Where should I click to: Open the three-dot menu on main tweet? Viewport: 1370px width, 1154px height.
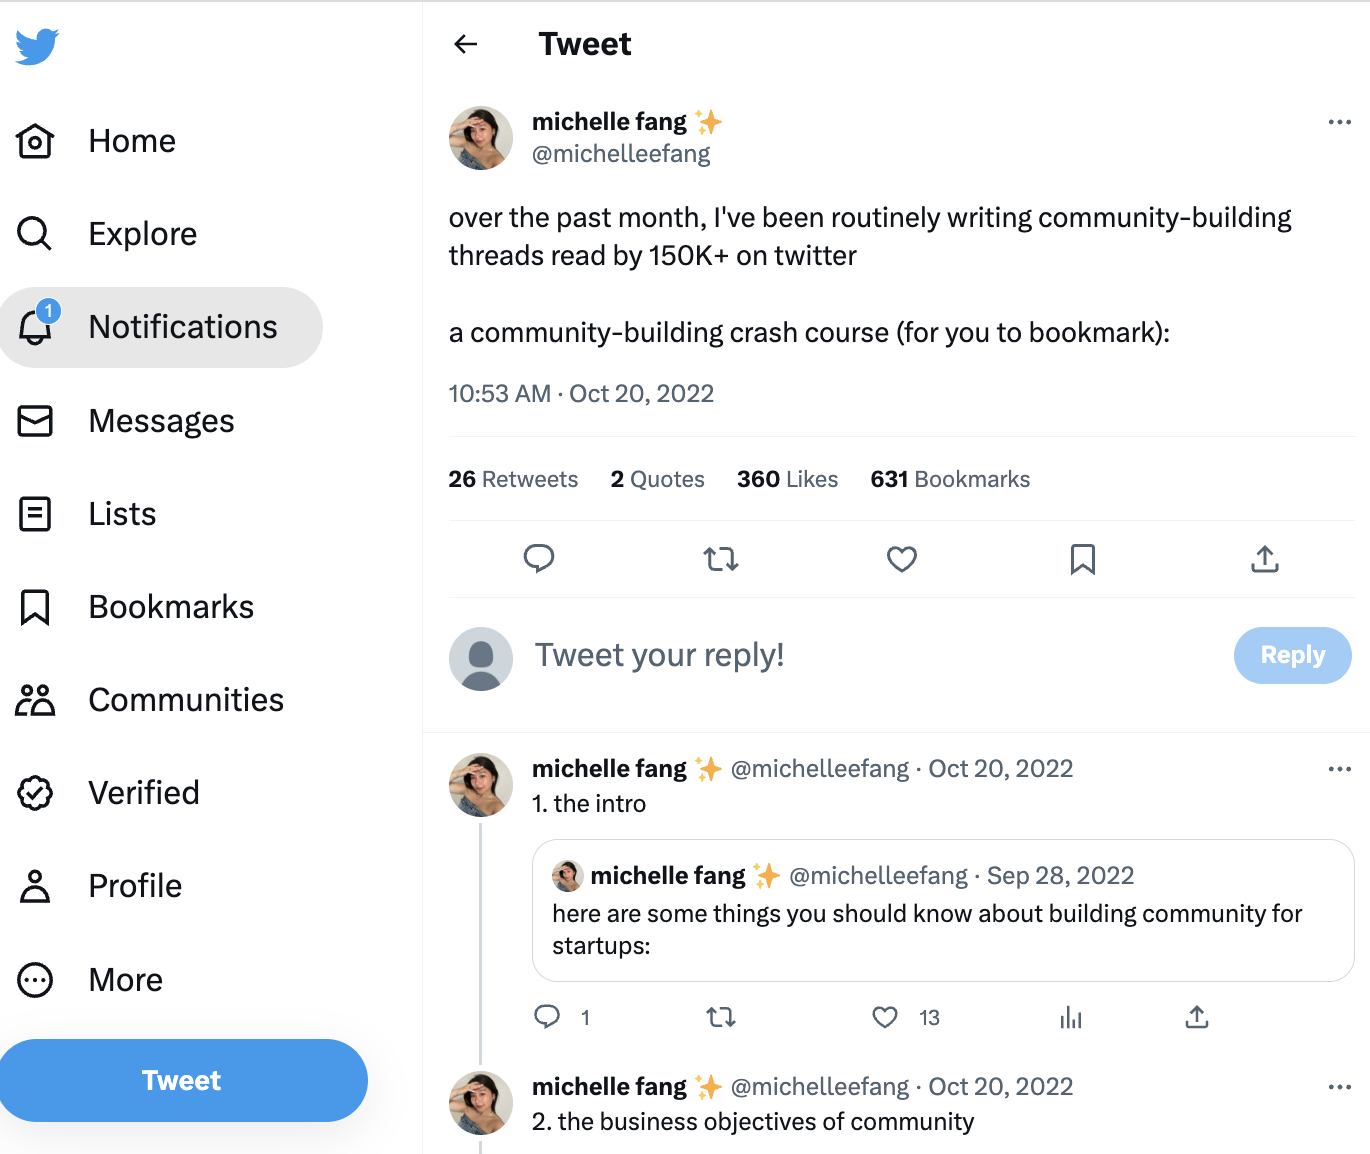click(1340, 122)
